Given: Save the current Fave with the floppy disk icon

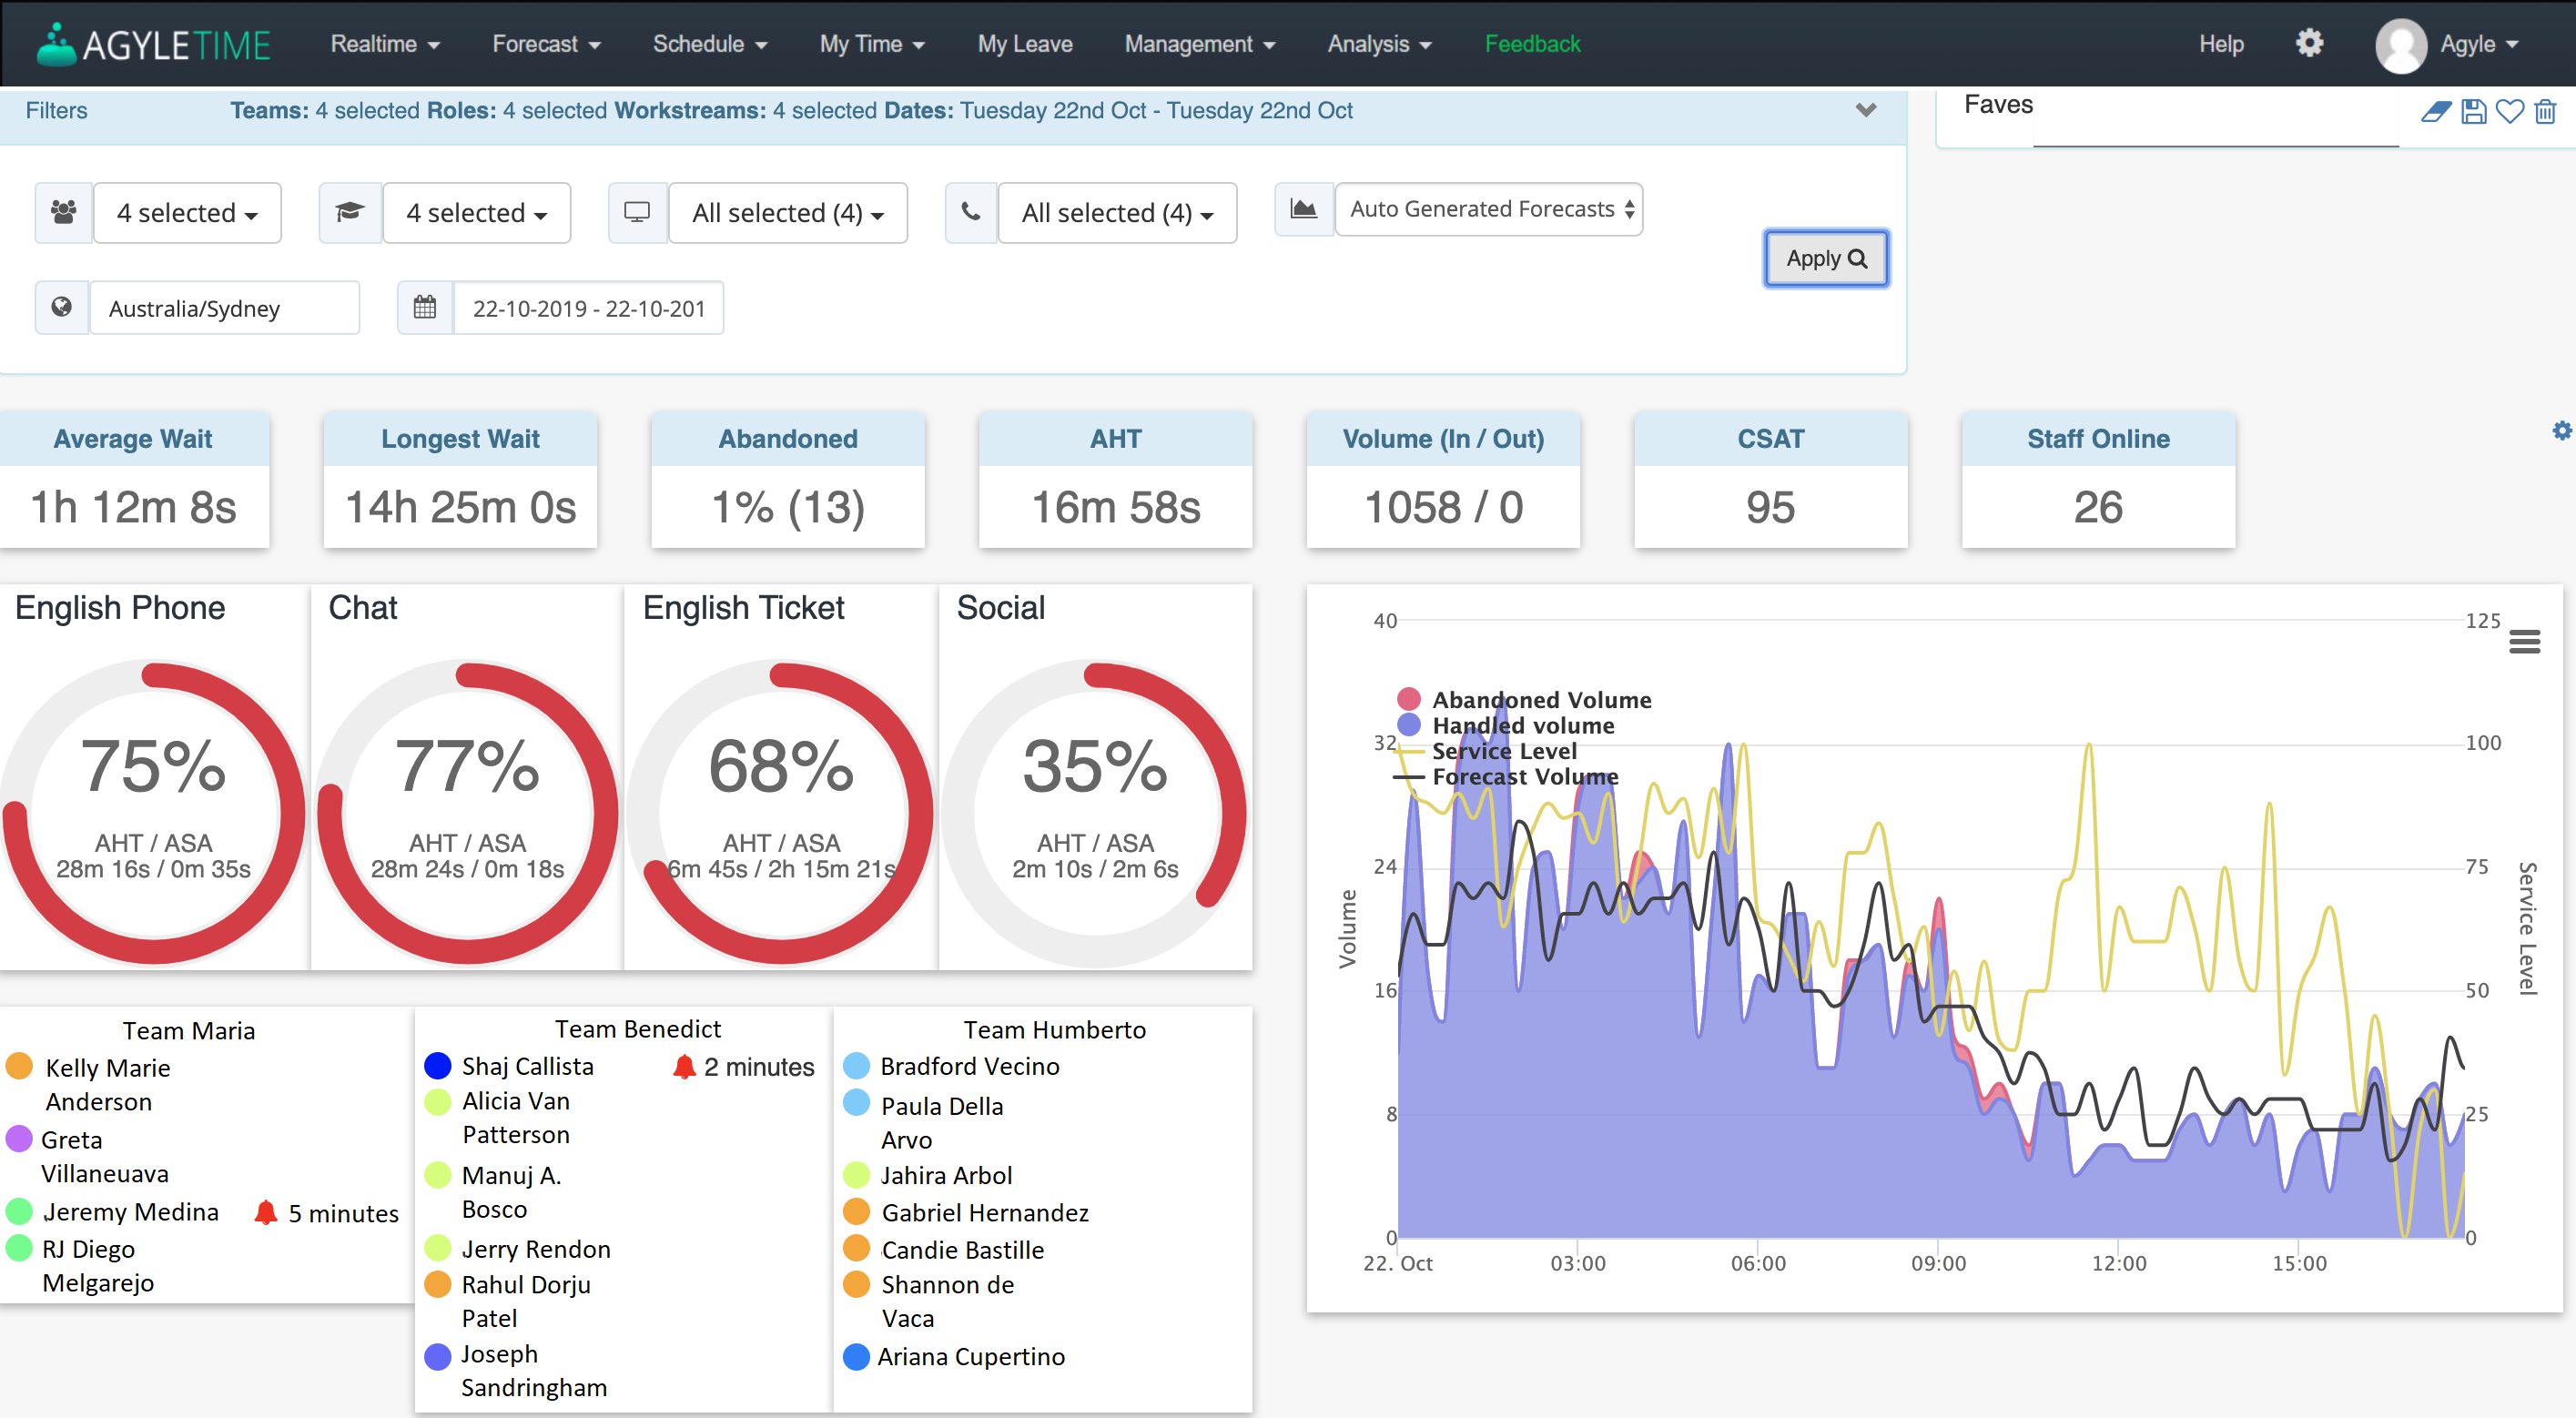Looking at the screenshot, I should pyautogui.click(x=2473, y=111).
